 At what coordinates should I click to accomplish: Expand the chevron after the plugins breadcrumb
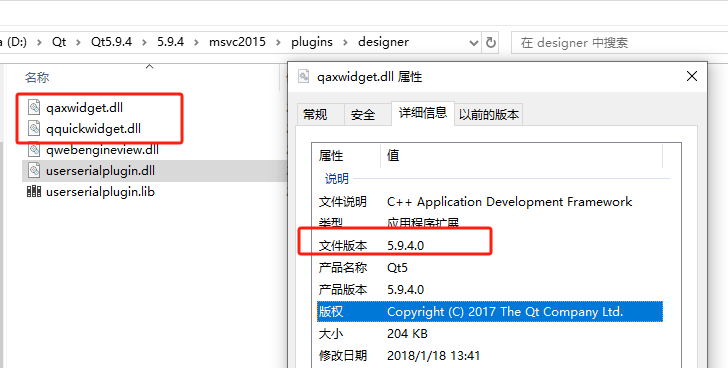345,43
